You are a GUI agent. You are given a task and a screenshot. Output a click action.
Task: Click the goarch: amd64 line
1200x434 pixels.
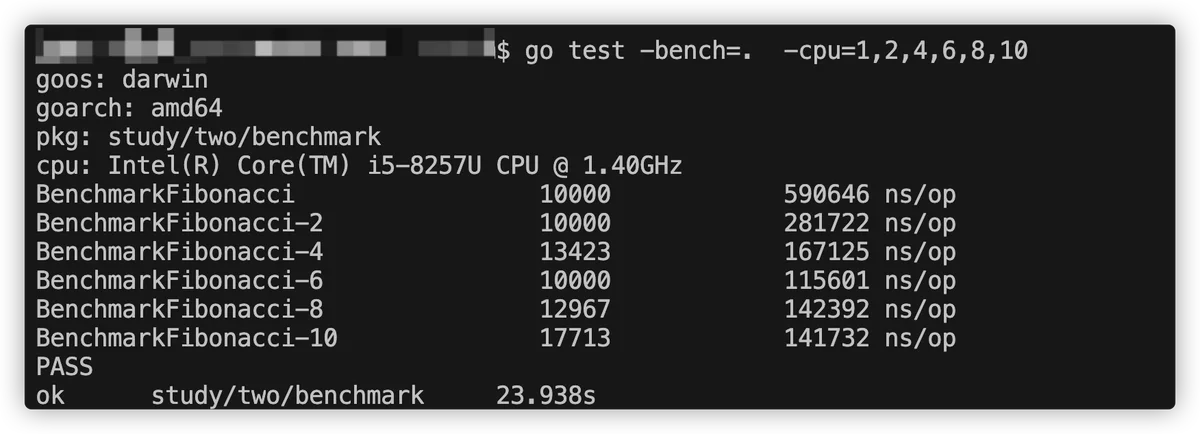129,108
